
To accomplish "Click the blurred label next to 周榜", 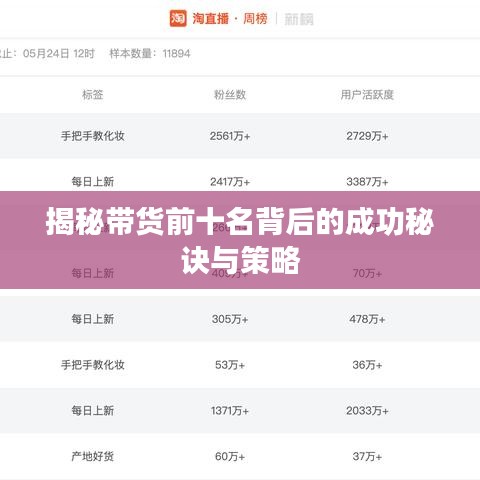I will [299, 19].
